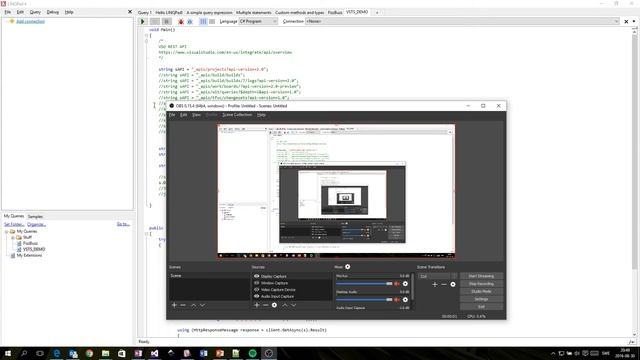Open the OBS scene transition type dropdown
The image size is (640, 360).
click(x=437, y=276)
